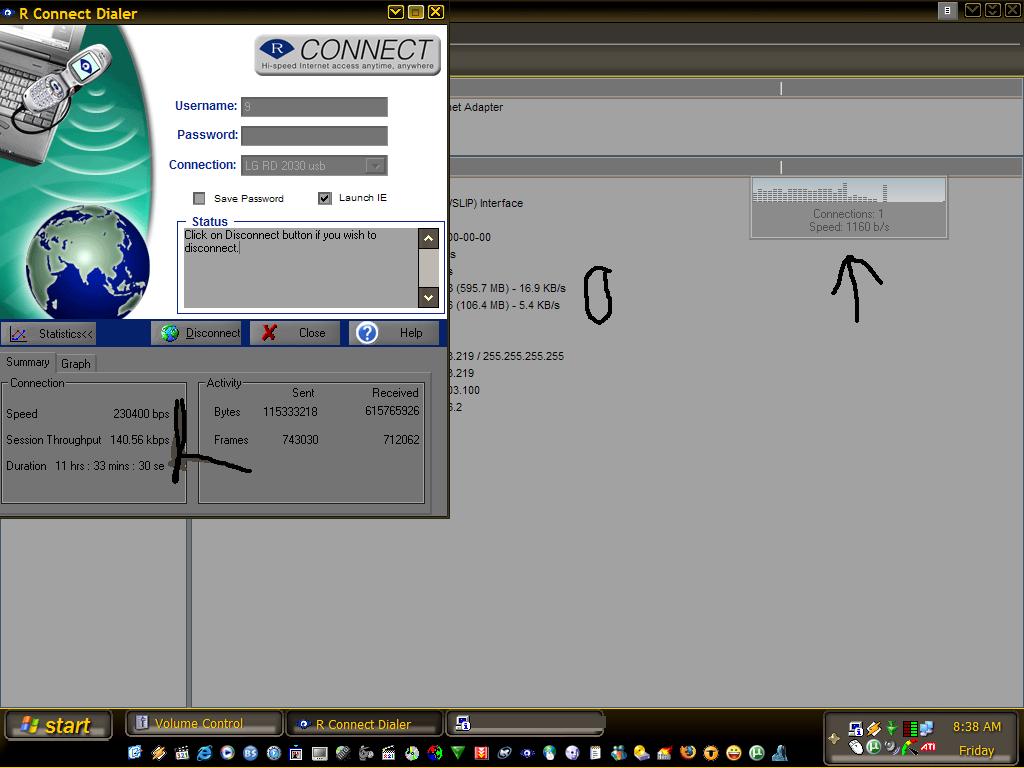Click the Status box scroll down arrow

428,297
